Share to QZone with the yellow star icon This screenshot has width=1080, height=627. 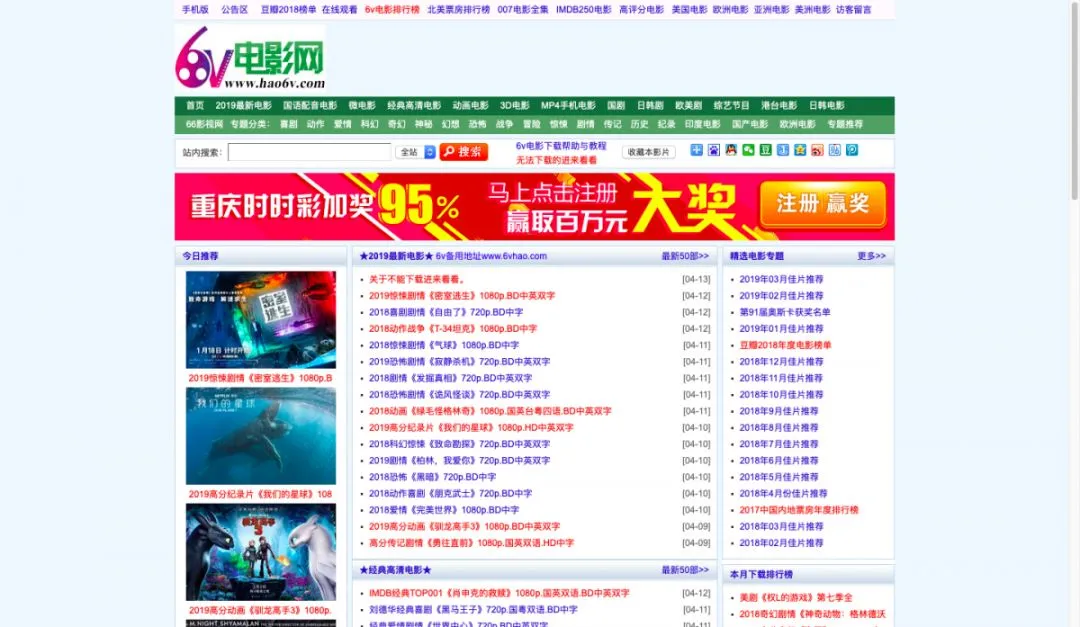[800, 150]
